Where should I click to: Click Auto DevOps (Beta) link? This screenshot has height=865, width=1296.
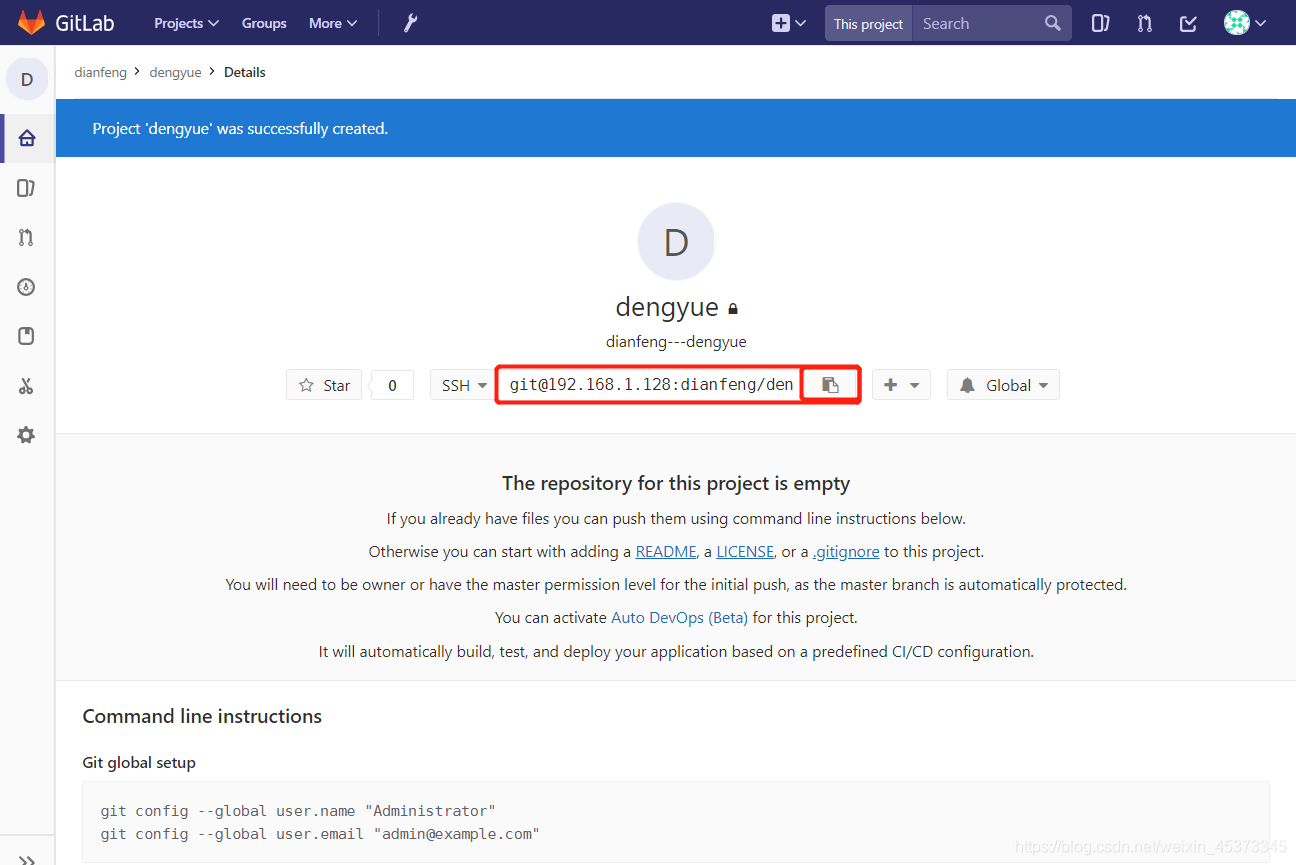point(679,618)
